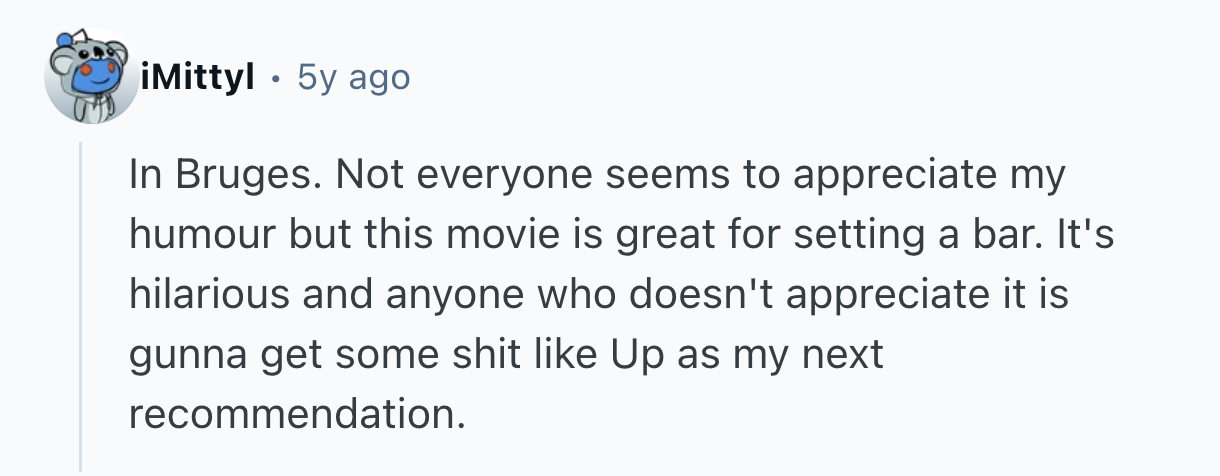This screenshot has width=1220, height=476.
Task: Collapse thread using the vertical comment line
Action: 82,300
